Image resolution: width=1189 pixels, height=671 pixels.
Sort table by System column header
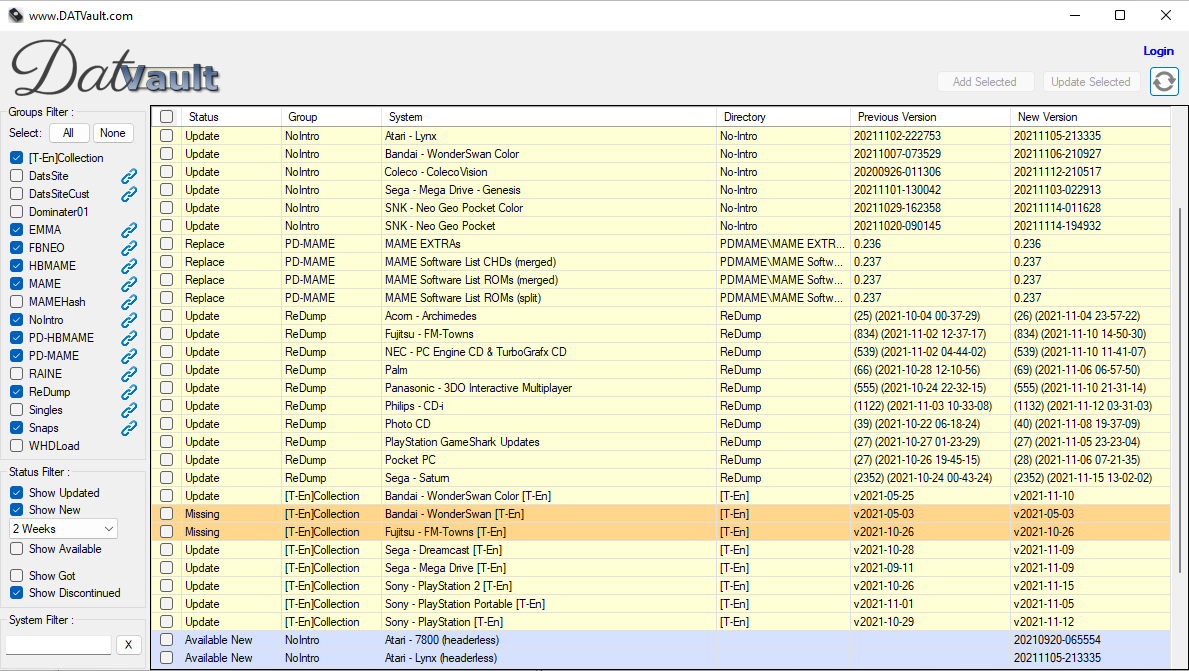coord(548,117)
